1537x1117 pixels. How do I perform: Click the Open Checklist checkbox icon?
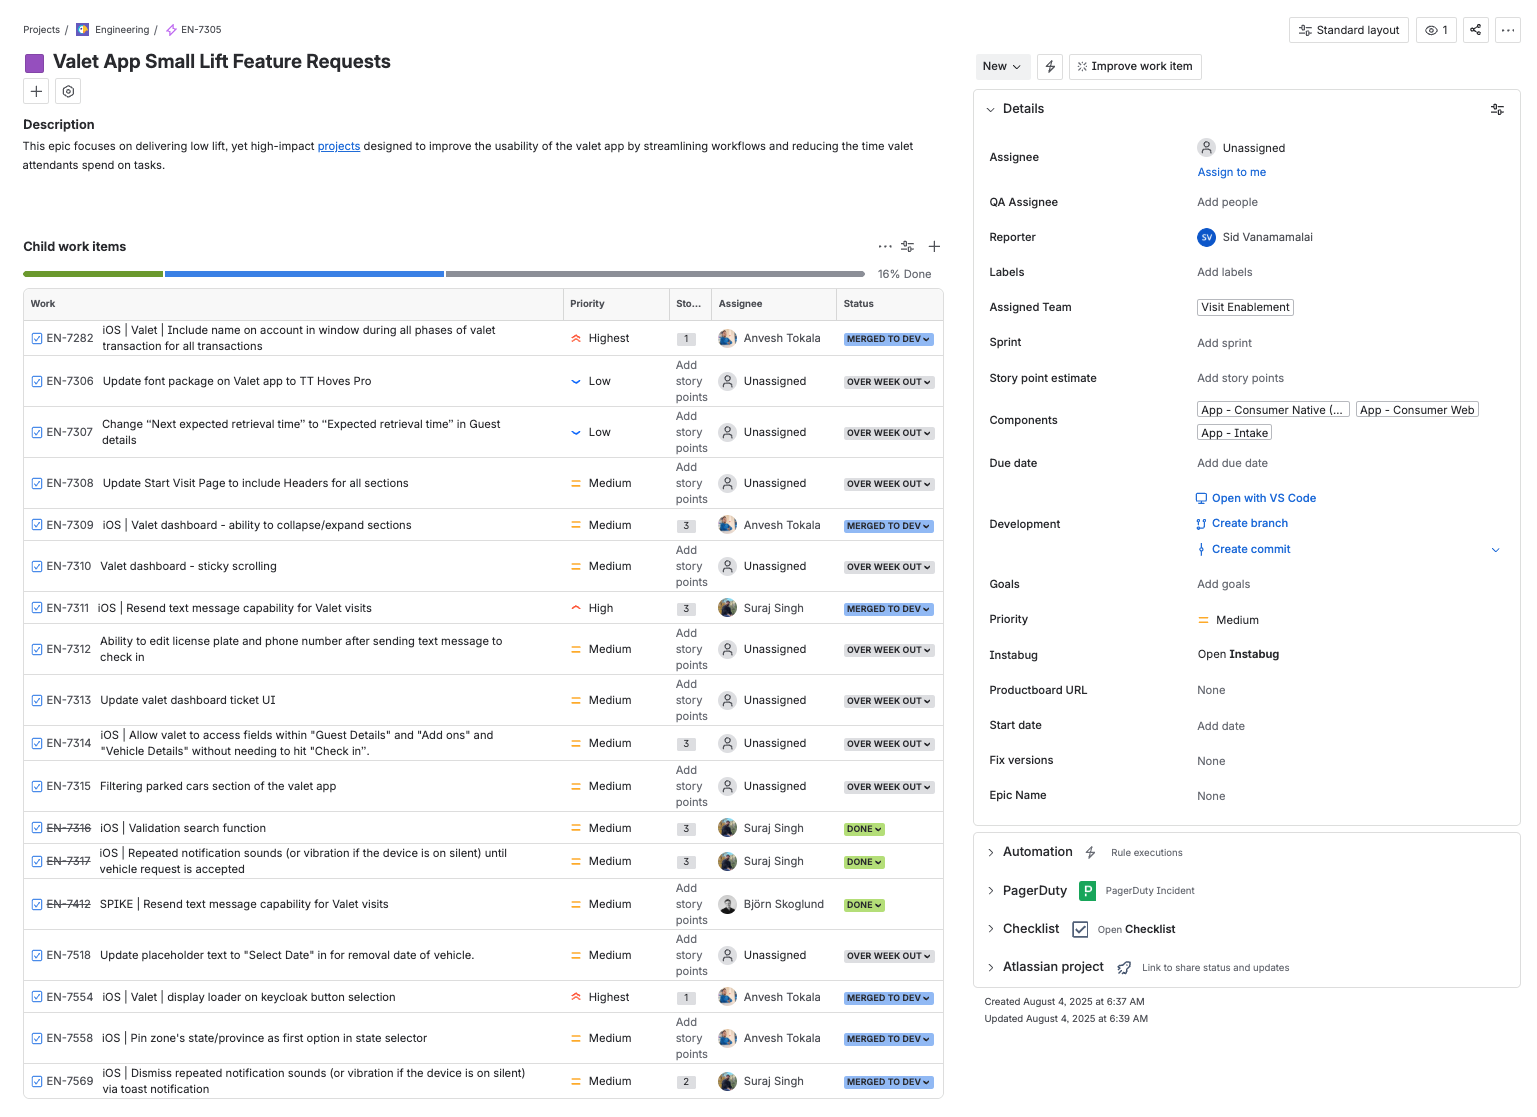[1080, 930]
